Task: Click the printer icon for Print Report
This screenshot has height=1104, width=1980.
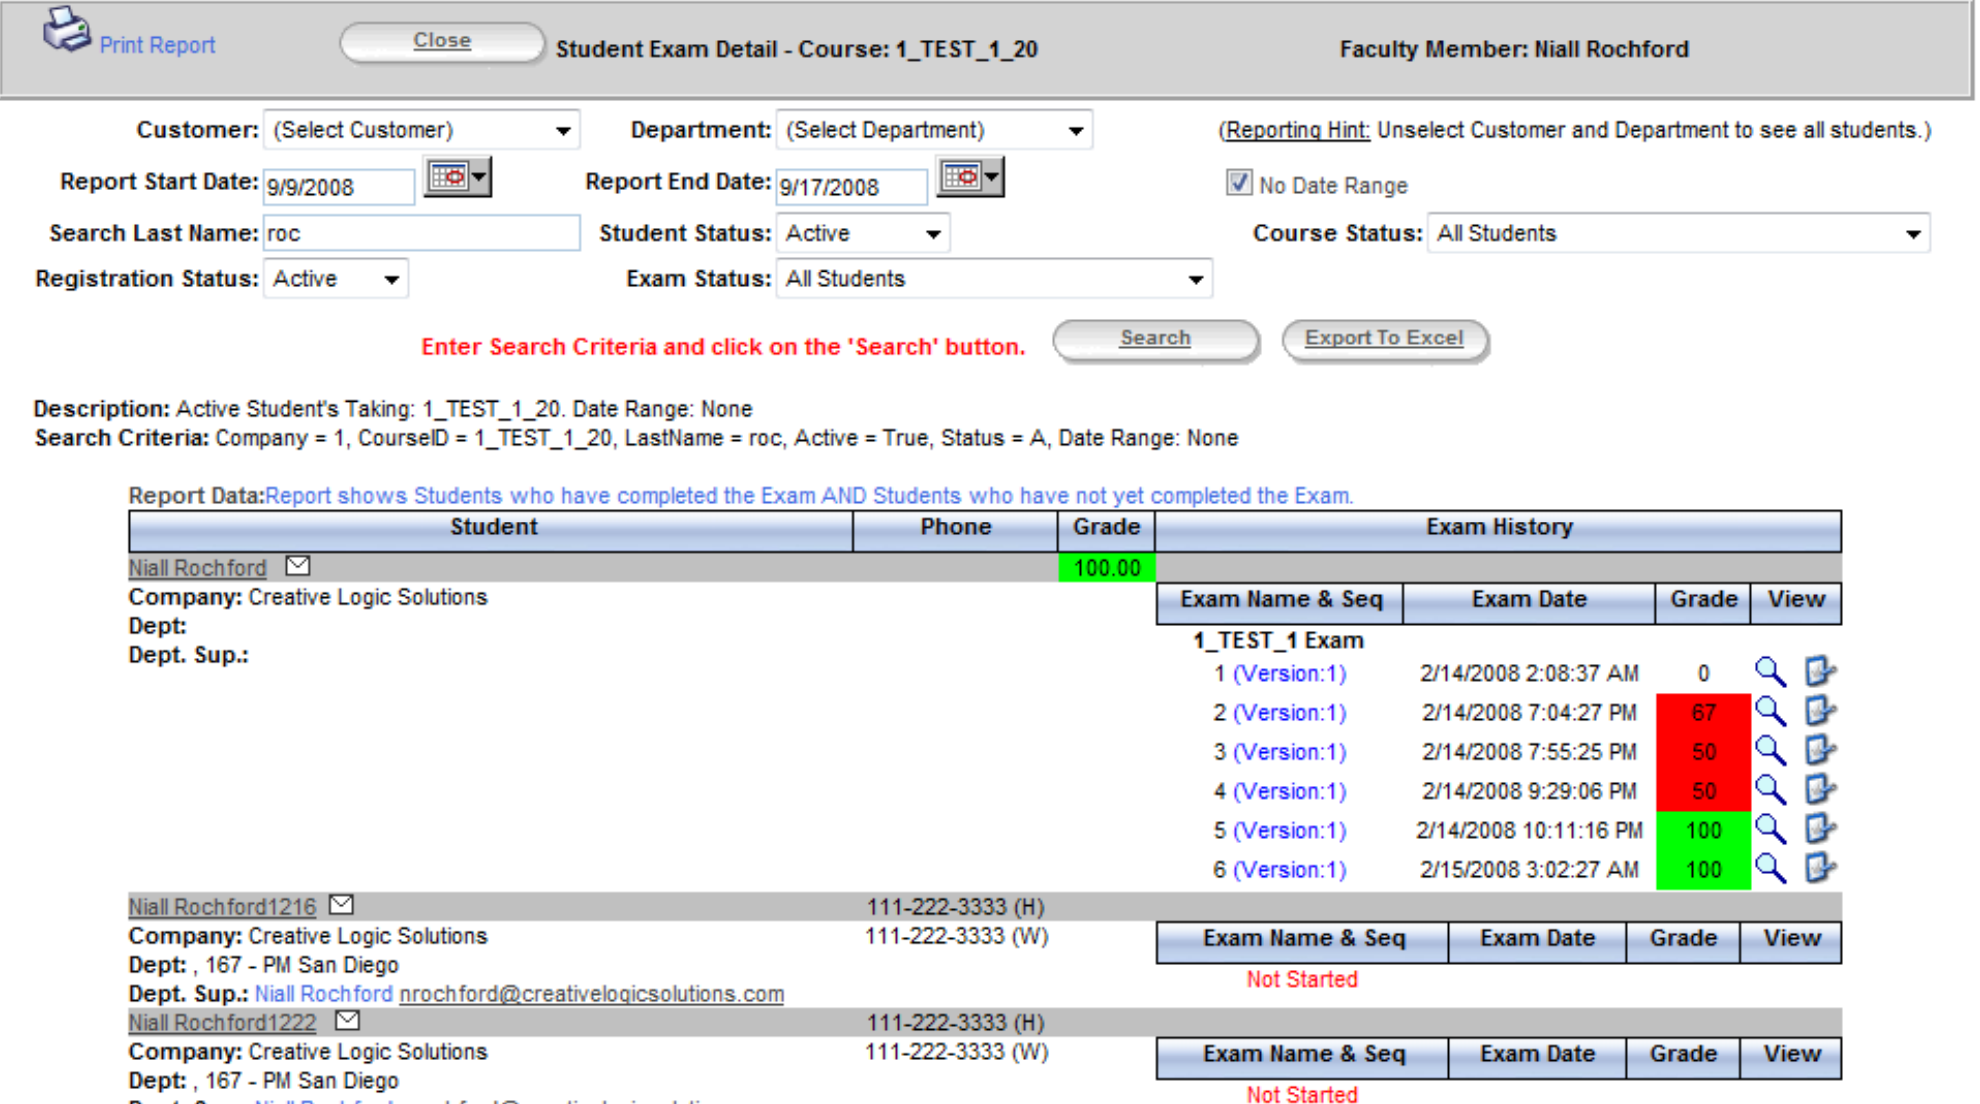Action: click(66, 30)
